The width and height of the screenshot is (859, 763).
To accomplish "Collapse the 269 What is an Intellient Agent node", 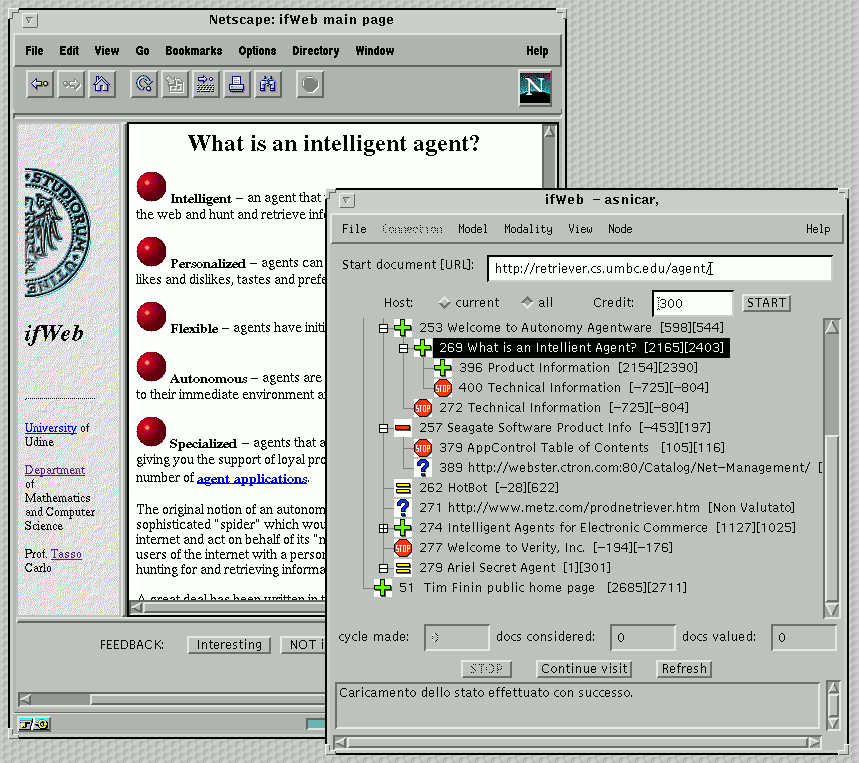I will pyautogui.click(x=403, y=348).
